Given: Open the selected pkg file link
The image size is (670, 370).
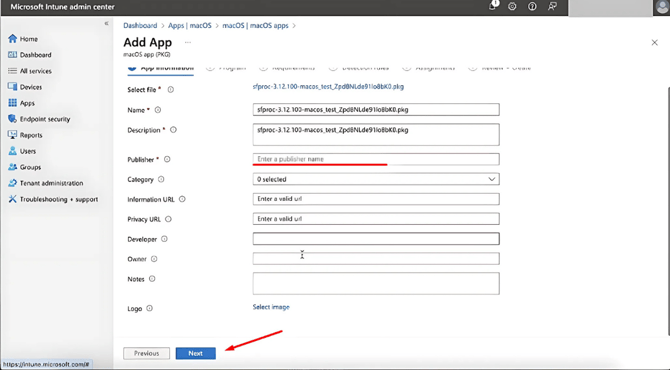Looking at the screenshot, I should click(x=328, y=86).
